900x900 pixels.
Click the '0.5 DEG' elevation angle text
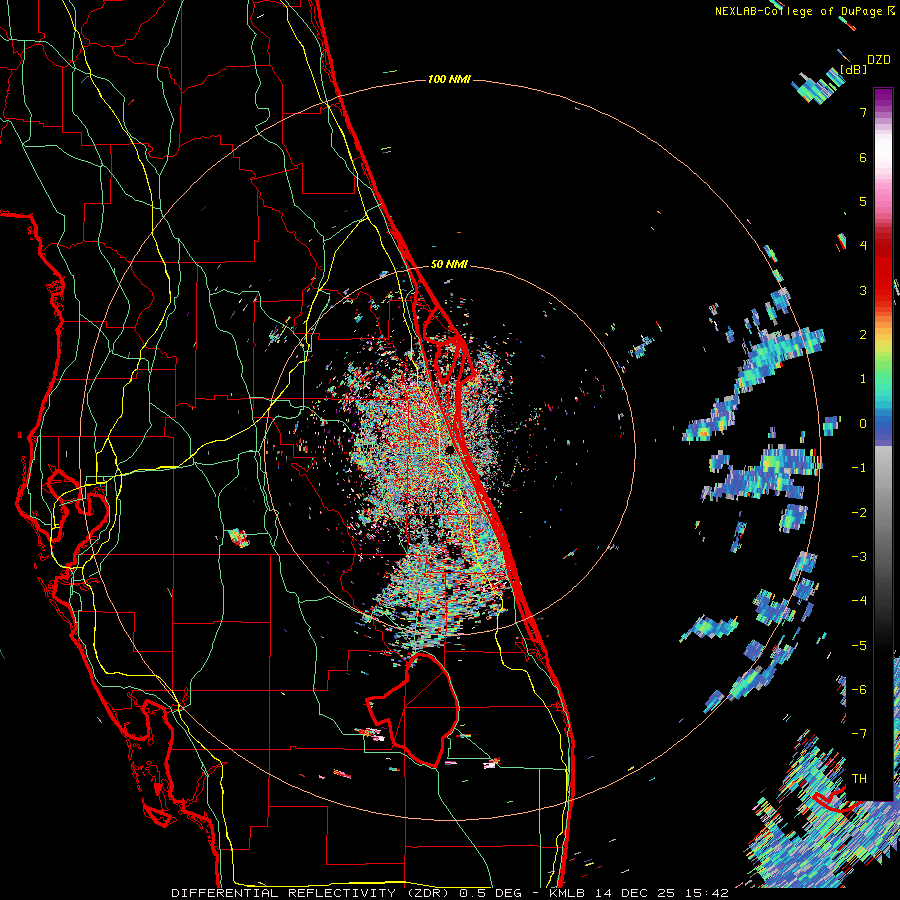pyautogui.click(x=490, y=893)
